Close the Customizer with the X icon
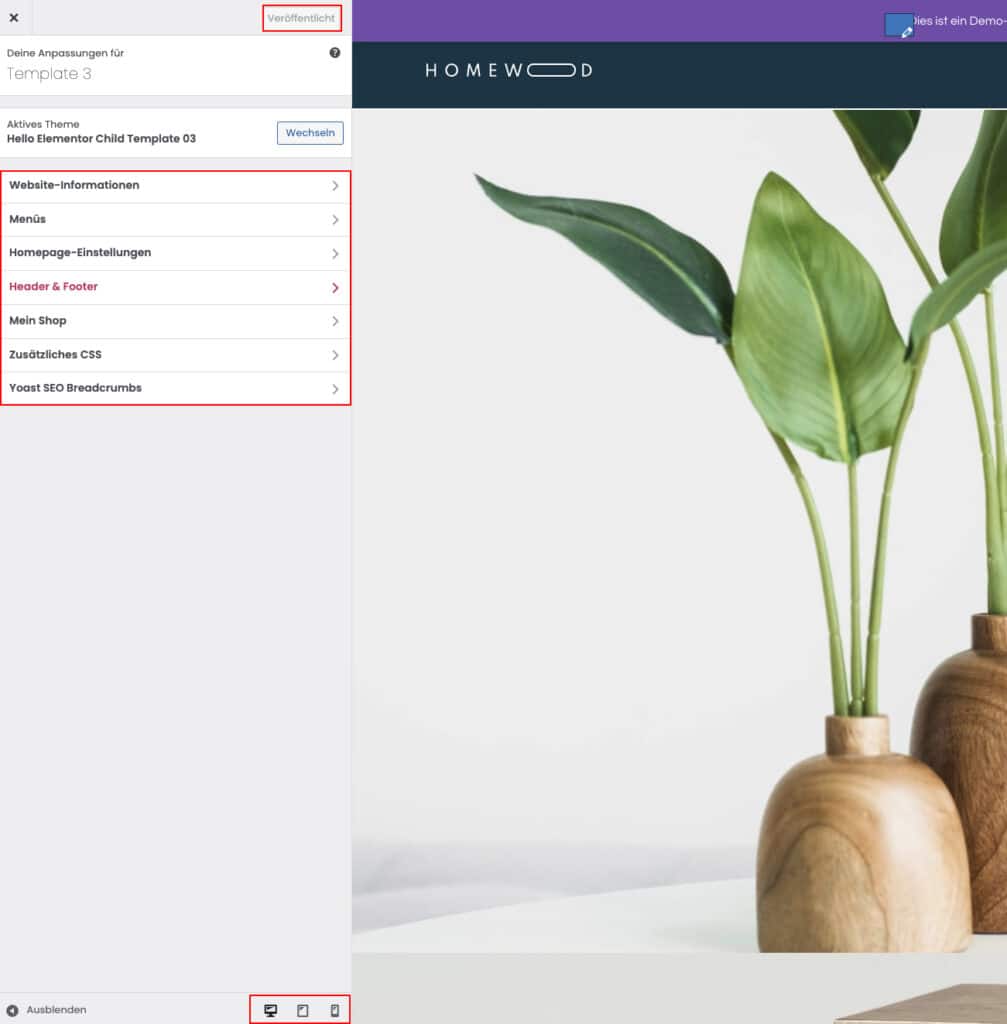Viewport: 1007px width, 1024px height. 14,18
